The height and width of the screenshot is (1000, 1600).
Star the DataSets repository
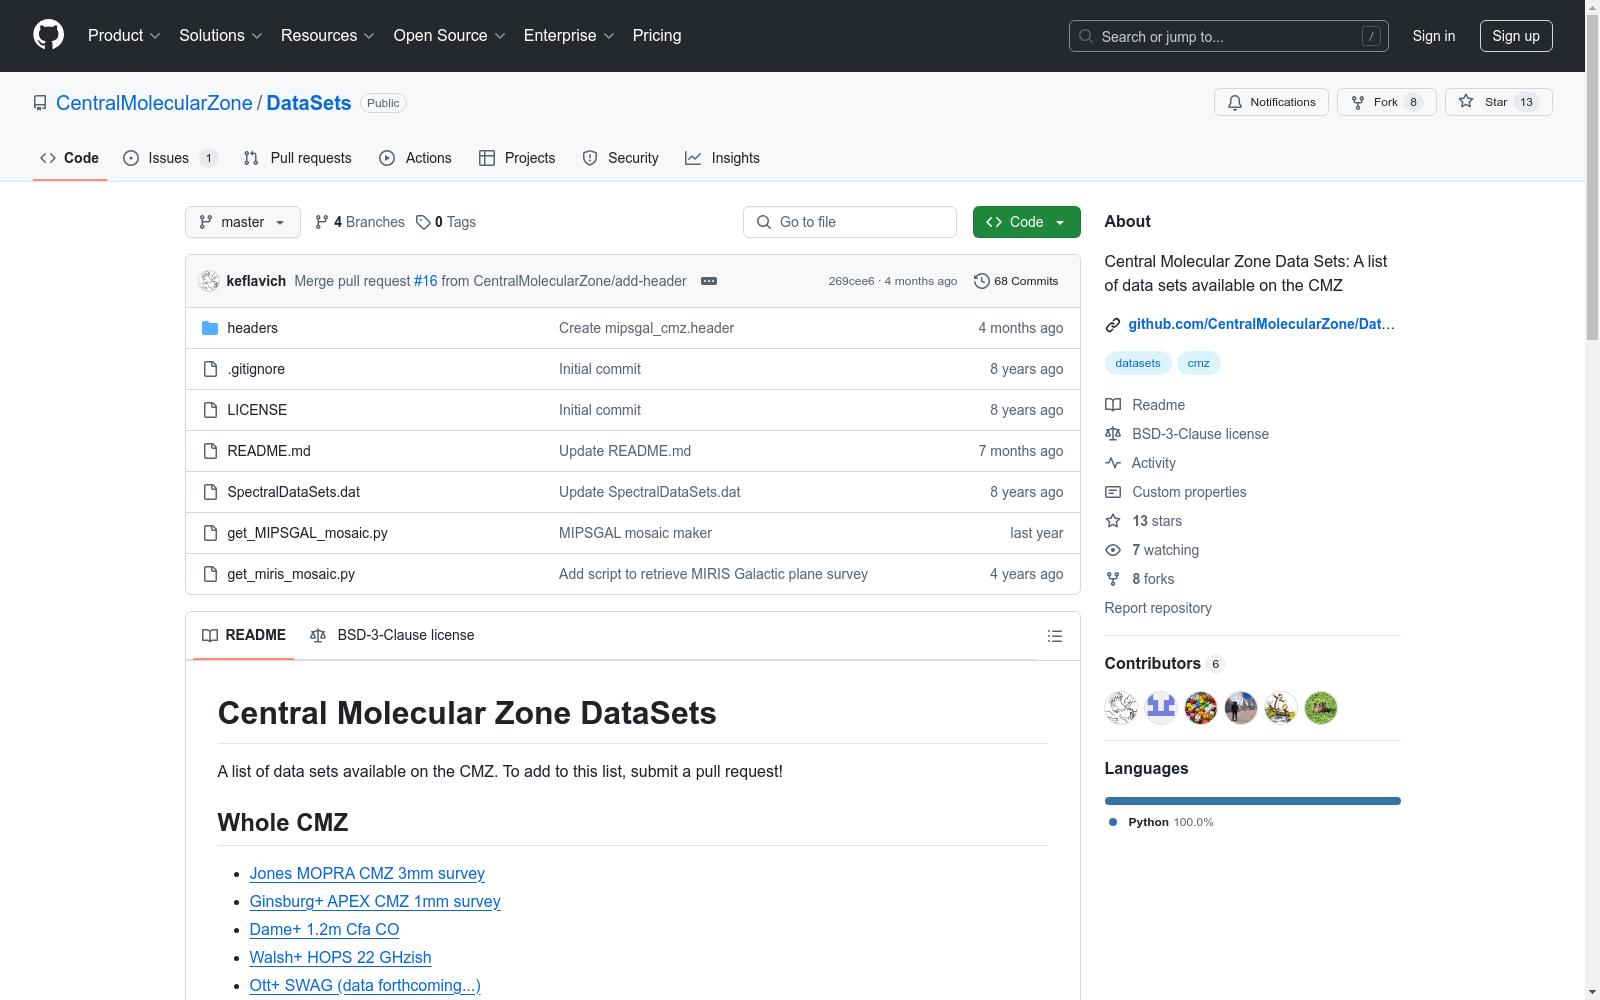pos(1499,102)
